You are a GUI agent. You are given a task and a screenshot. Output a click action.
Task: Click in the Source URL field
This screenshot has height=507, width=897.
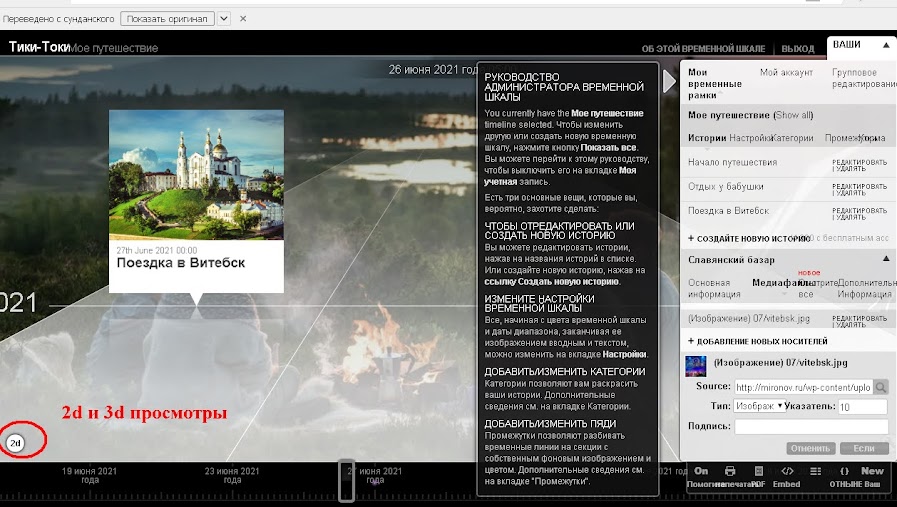pyautogui.click(x=803, y=387)
